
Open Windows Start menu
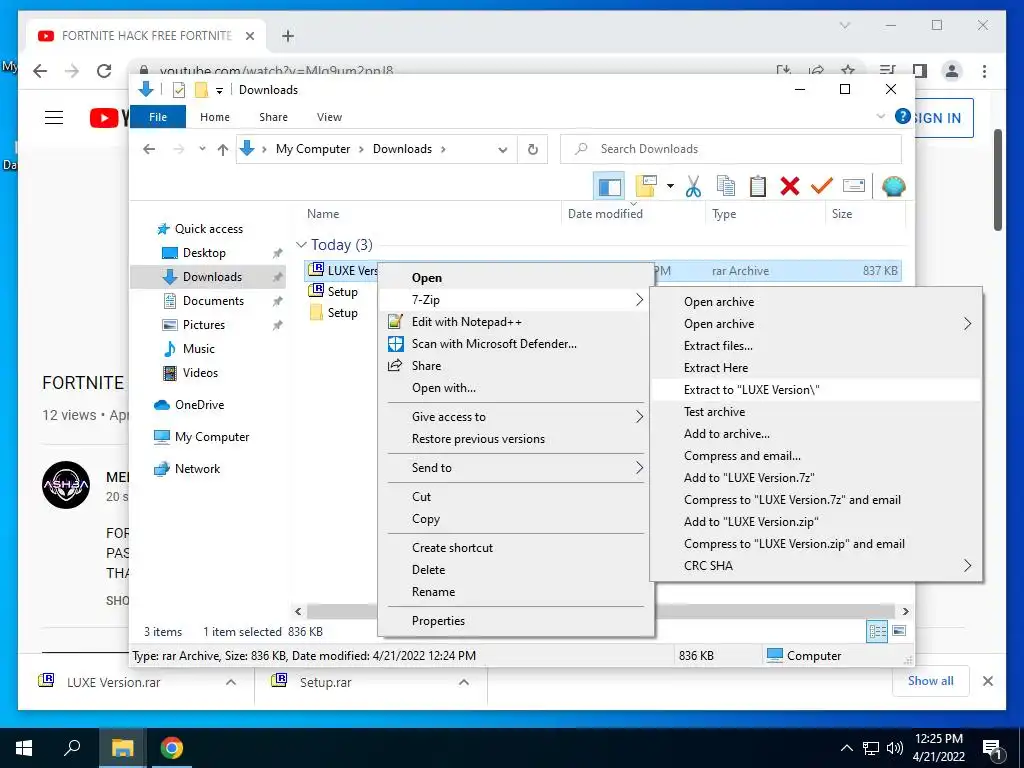coord(24,748)
